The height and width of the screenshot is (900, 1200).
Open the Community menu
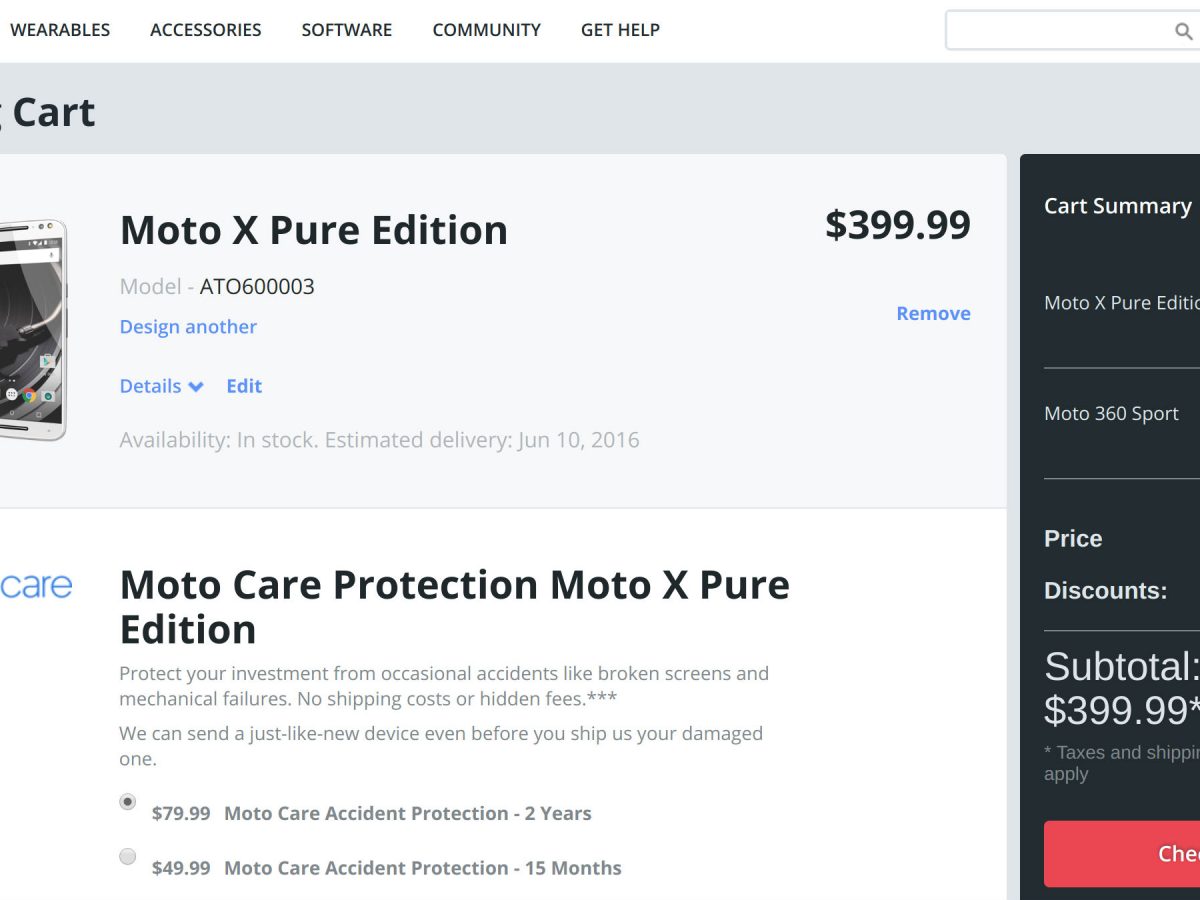[x=486, y=30]
